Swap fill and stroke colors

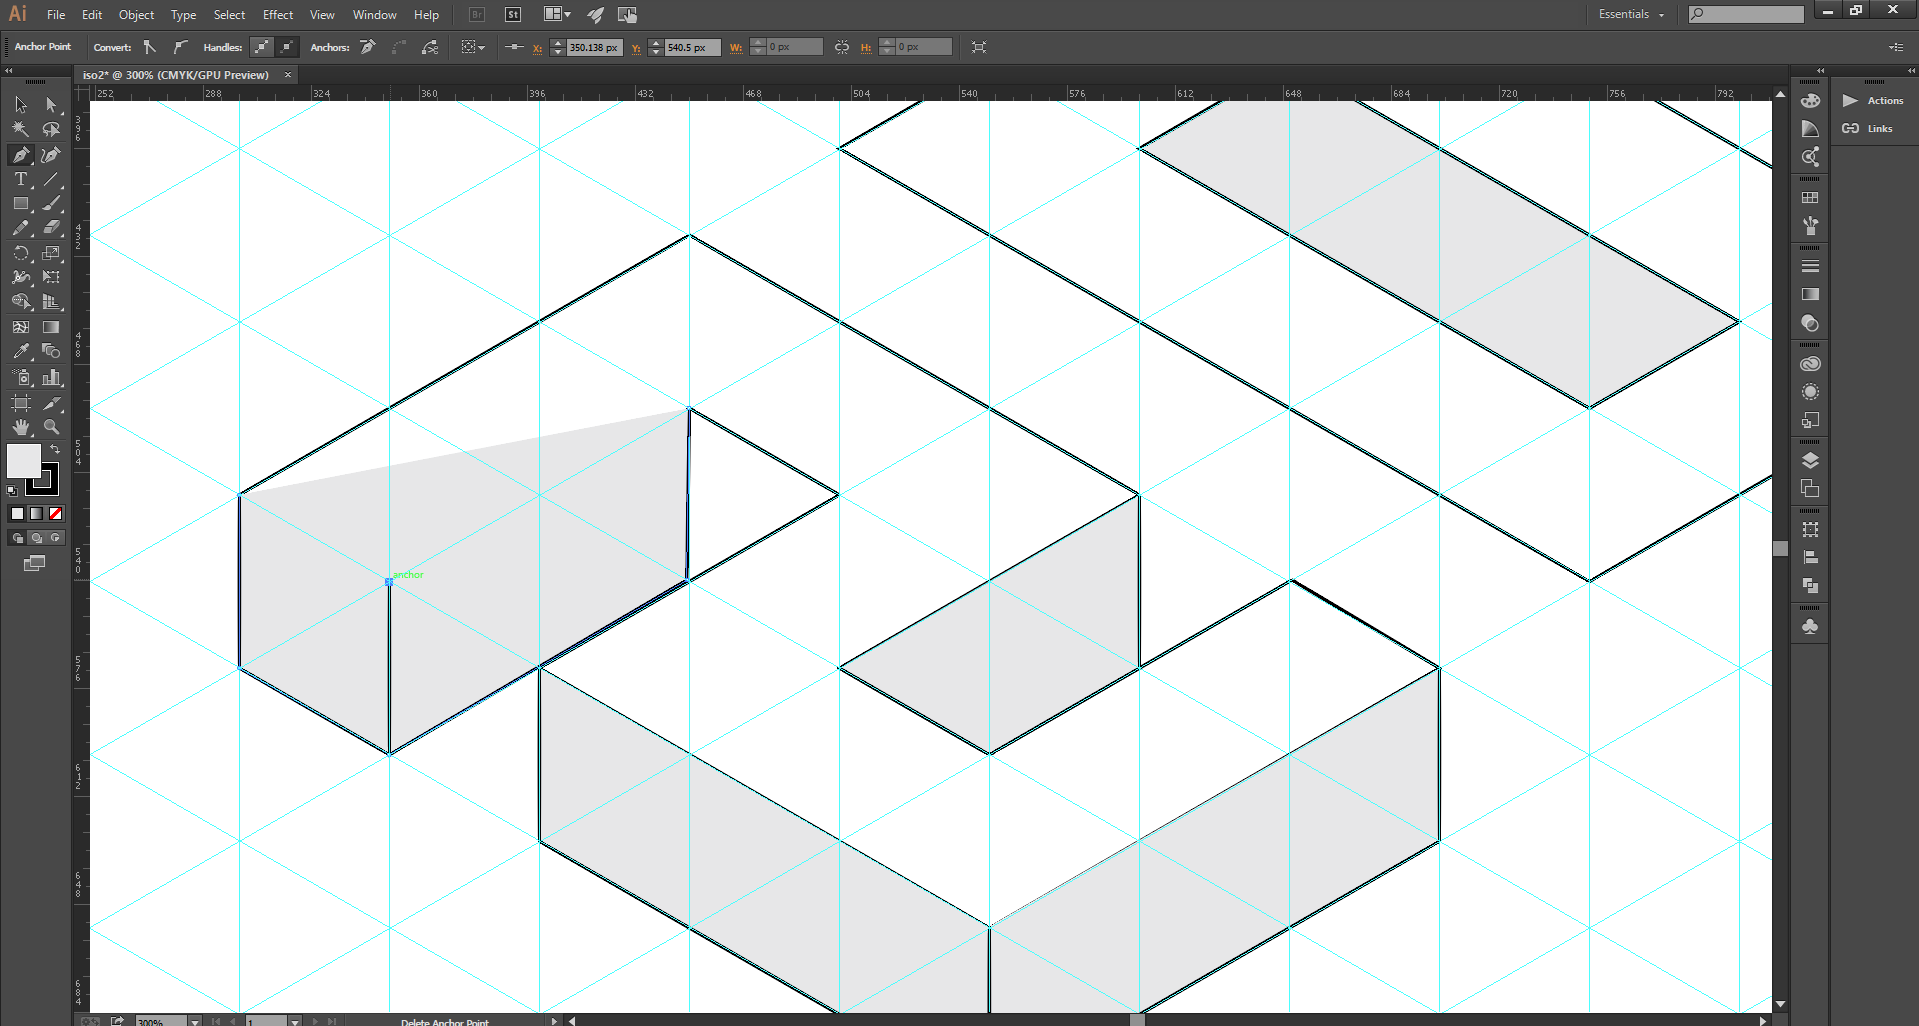[x=56, y=449]
